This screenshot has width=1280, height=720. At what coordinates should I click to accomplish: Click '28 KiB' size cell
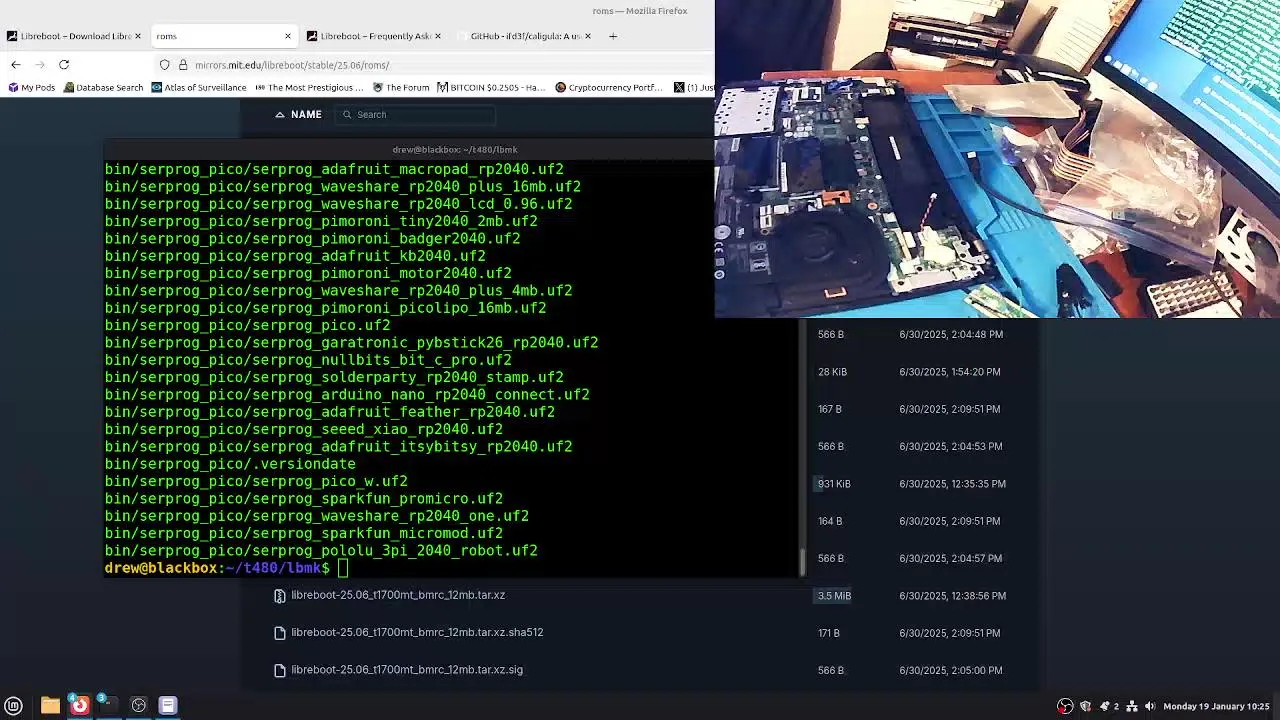(x=832, y=372)
